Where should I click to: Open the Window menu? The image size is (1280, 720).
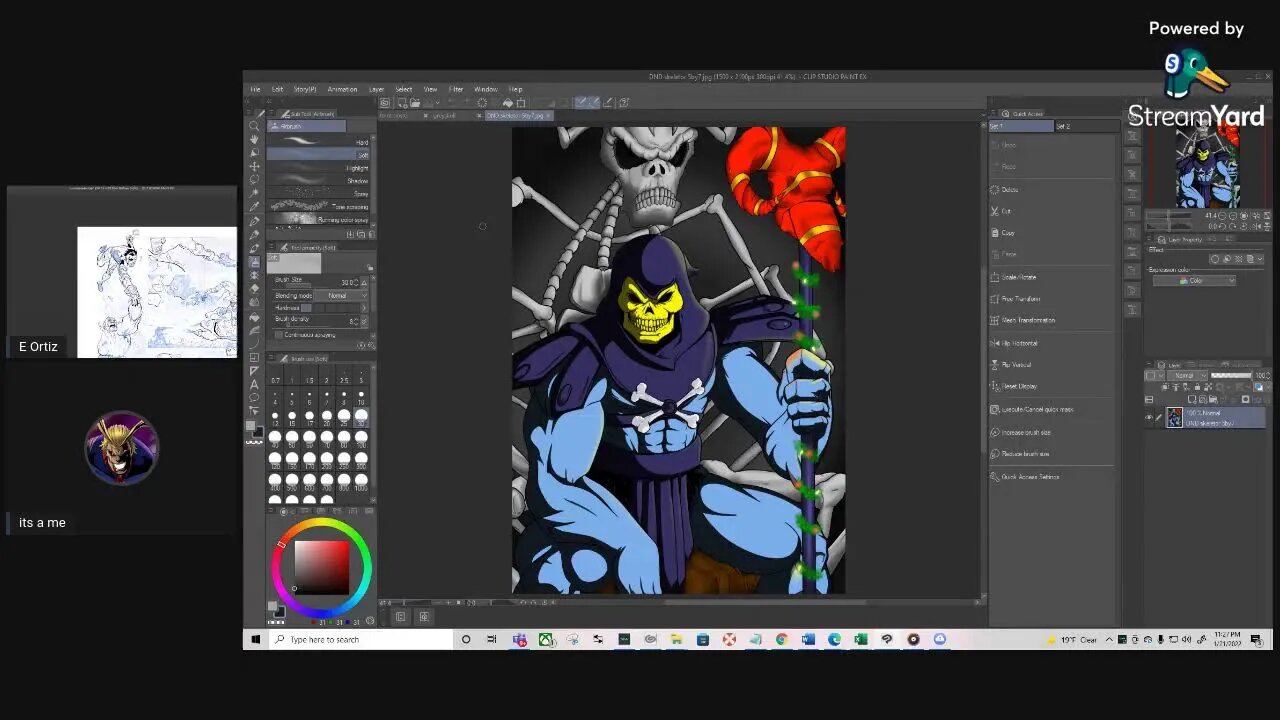coord(485,89)
